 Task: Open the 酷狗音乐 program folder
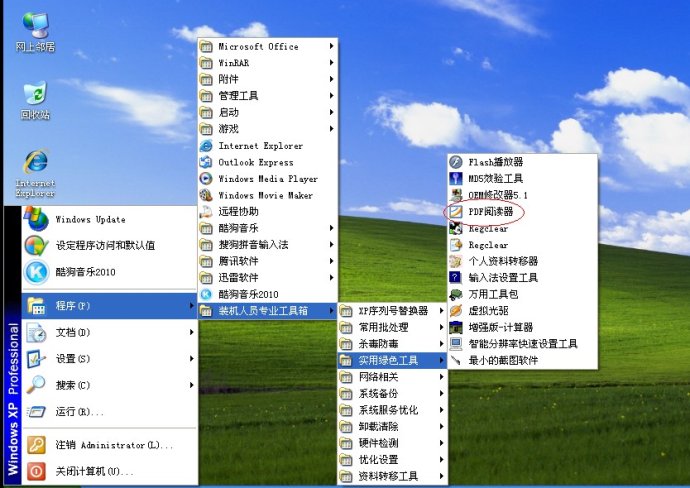point(268,228)
